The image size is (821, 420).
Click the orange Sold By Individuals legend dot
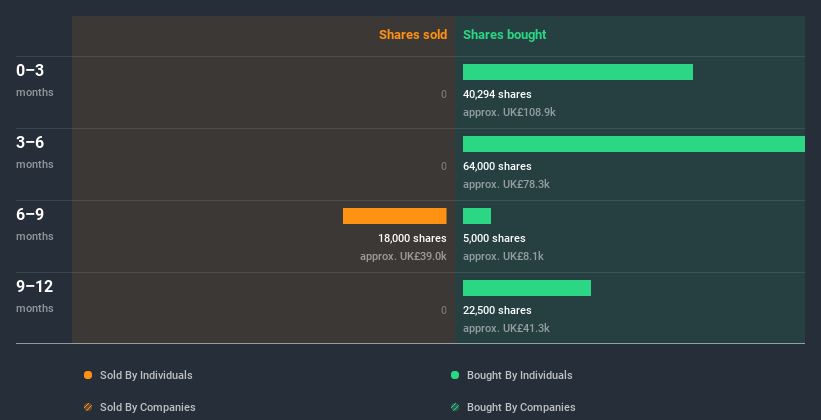point(88,375)
